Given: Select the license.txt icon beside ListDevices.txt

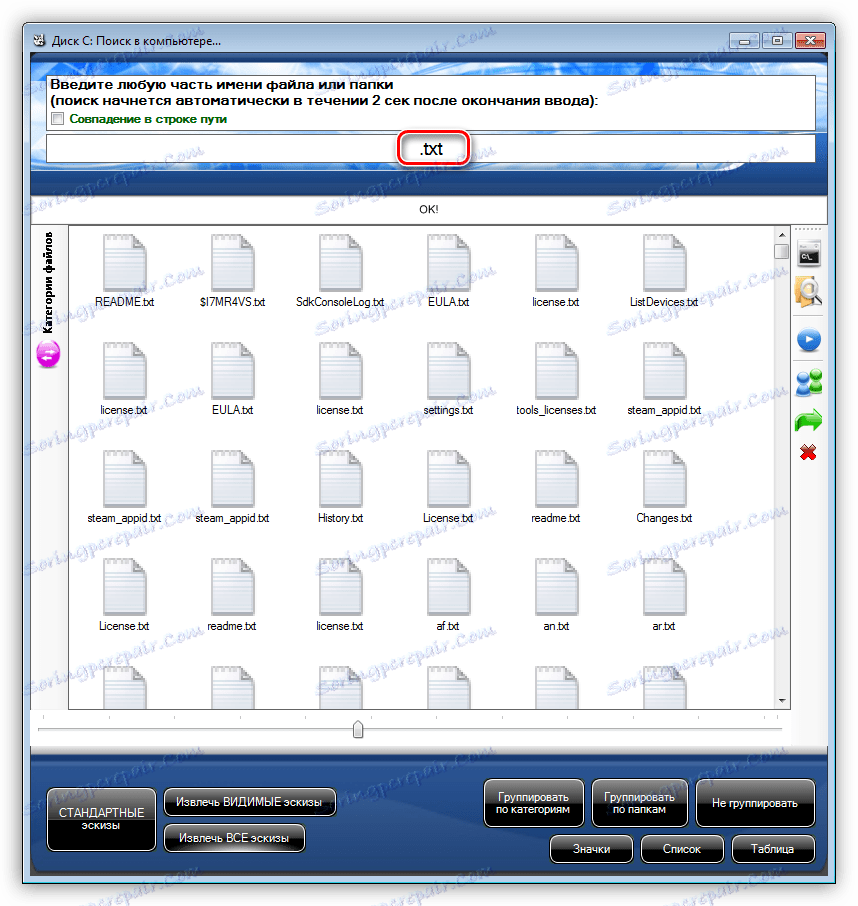Looking at the screenshot, I should click(x=556, y=263).
